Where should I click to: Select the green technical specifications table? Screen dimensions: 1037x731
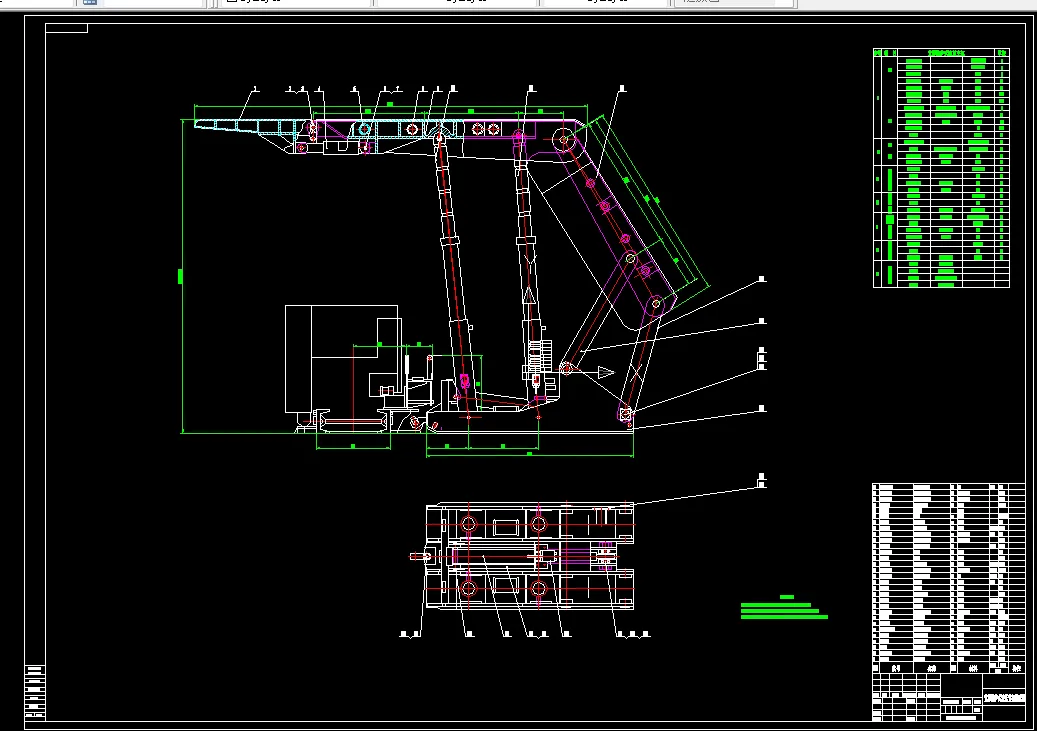[x=941, y=168]
